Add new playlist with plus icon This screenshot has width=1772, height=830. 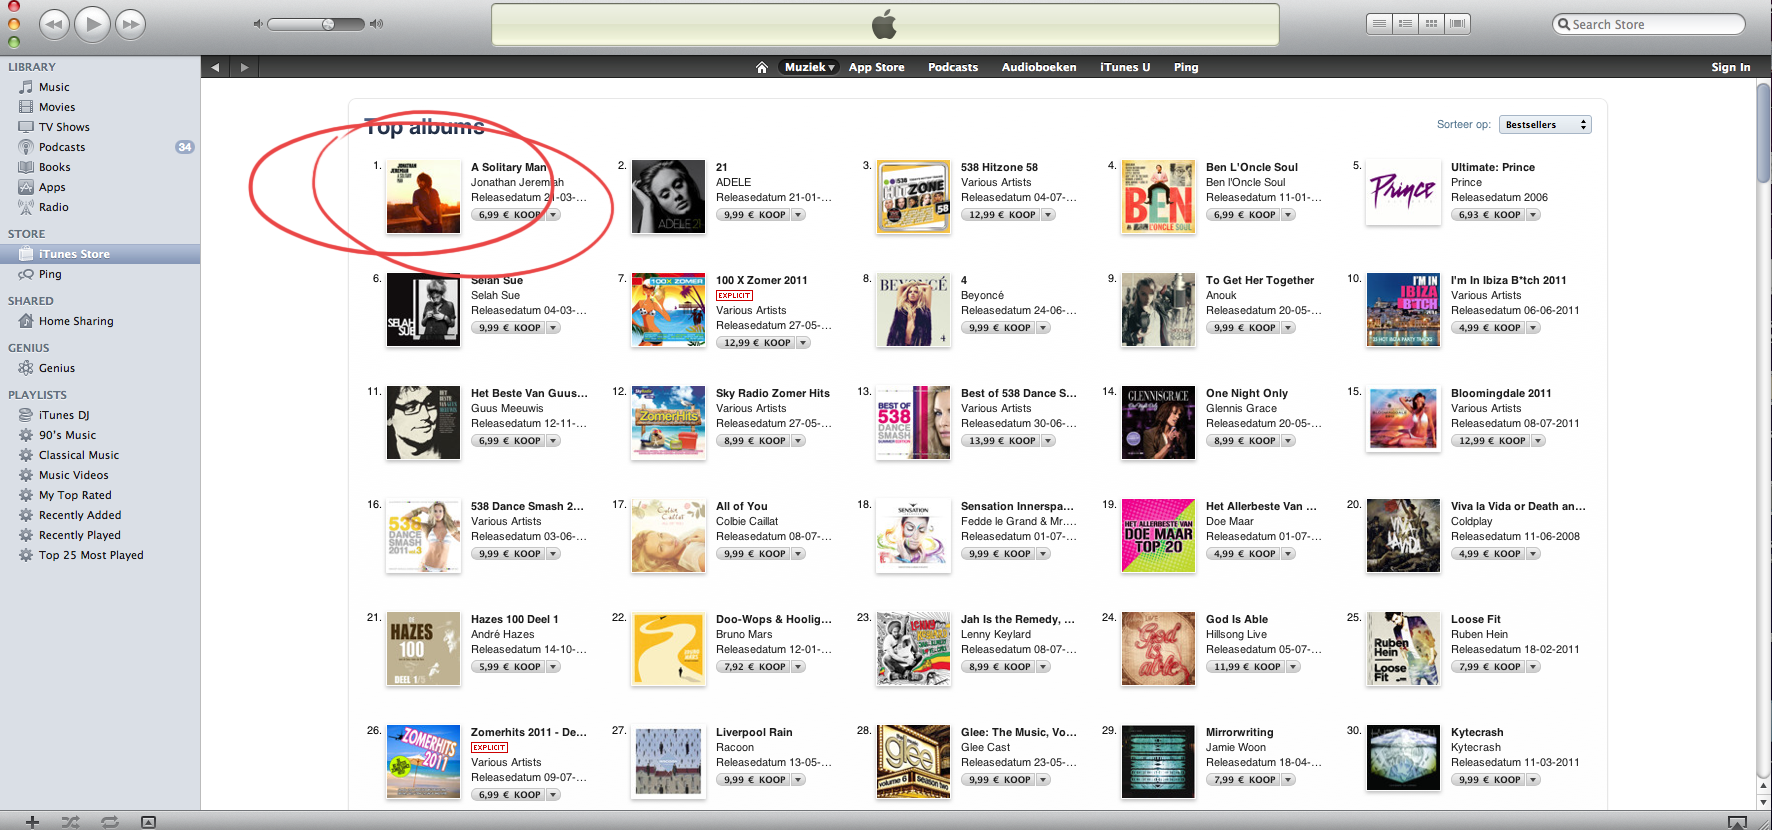coord(32,822)
